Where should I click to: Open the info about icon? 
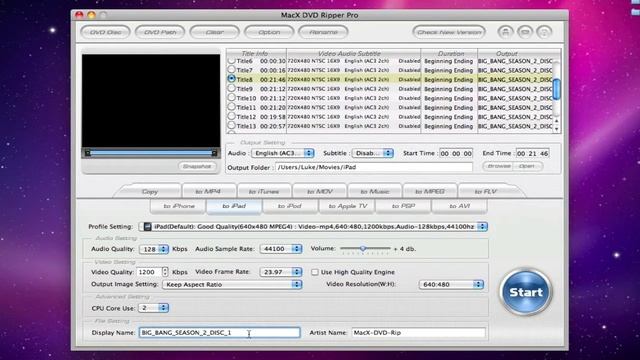point(544,32)
